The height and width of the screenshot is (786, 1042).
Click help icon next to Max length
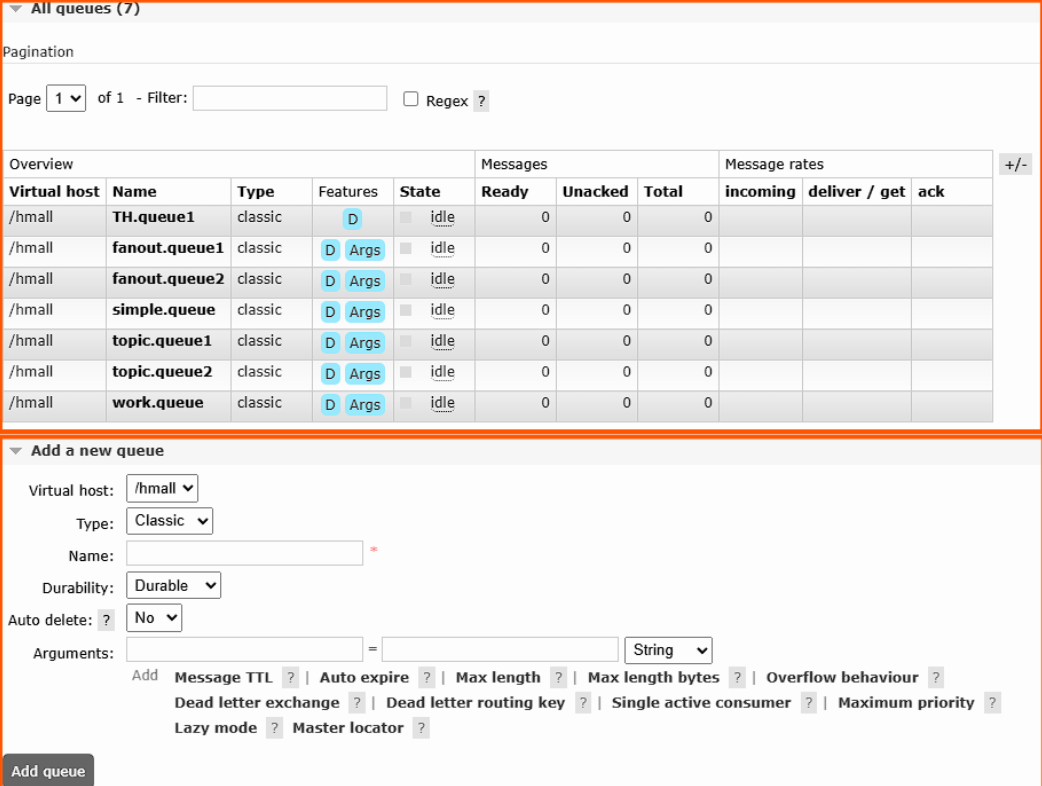tap(559, 678)
